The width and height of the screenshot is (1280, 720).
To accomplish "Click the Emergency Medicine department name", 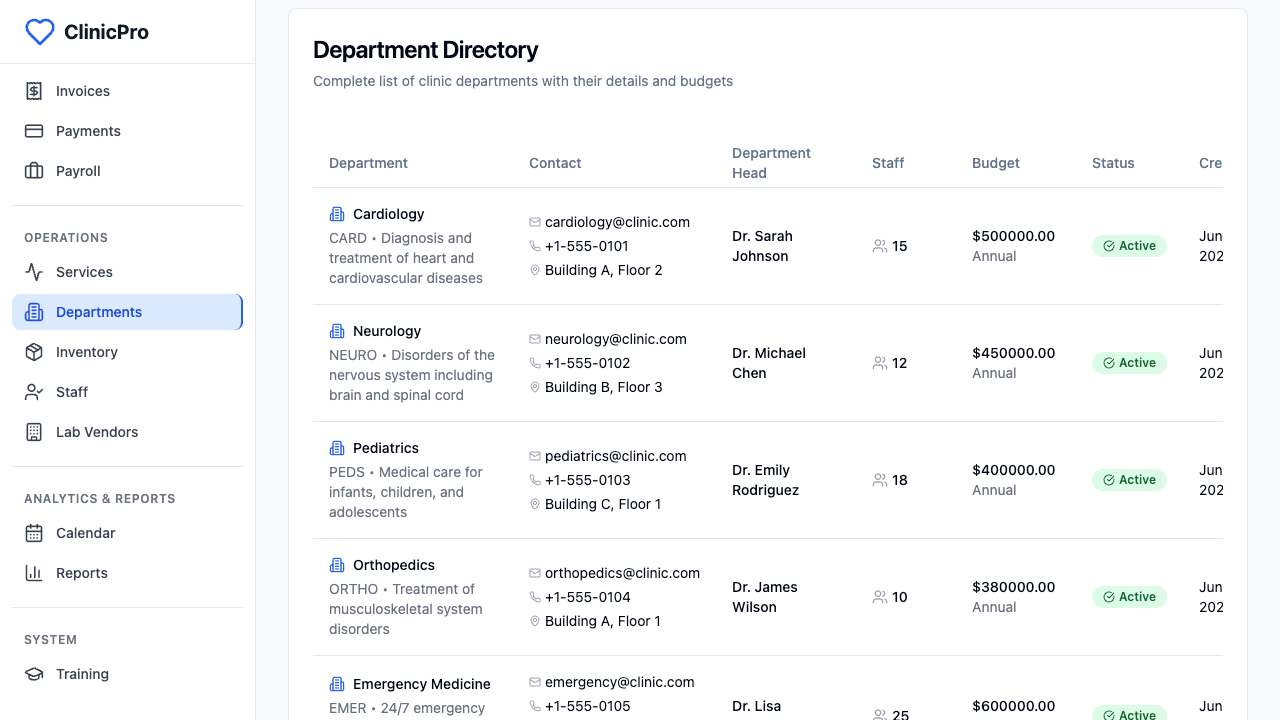I will pyautogui.click(x=422, y=684).
